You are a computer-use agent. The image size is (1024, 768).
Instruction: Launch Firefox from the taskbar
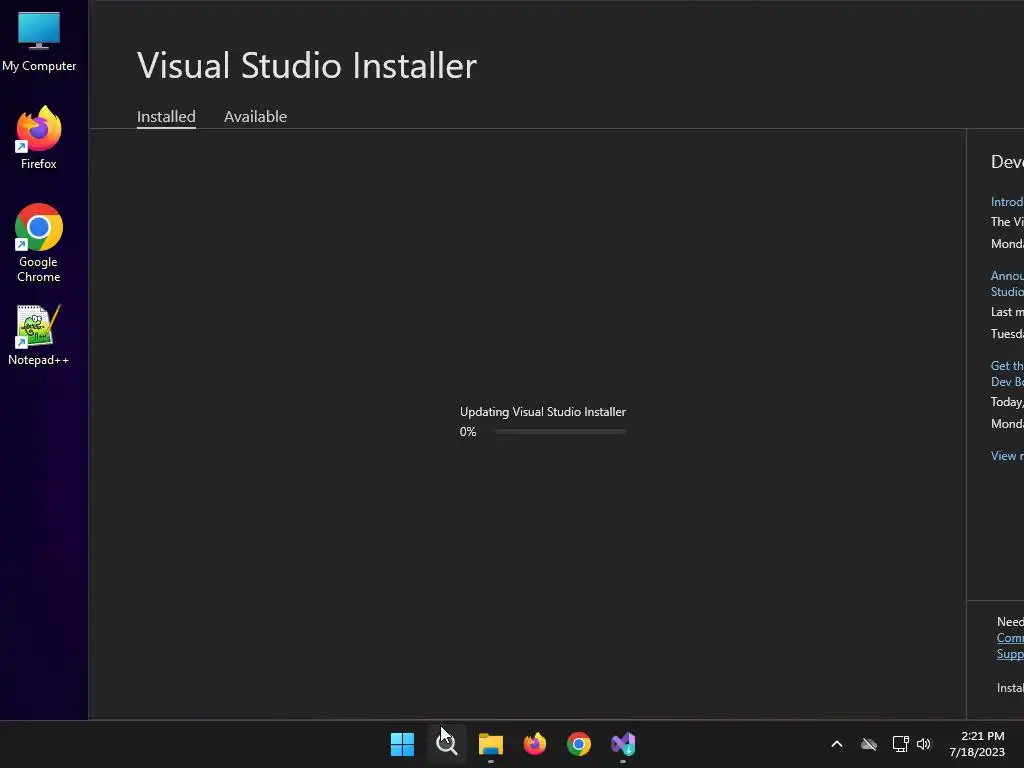(535, 744)
